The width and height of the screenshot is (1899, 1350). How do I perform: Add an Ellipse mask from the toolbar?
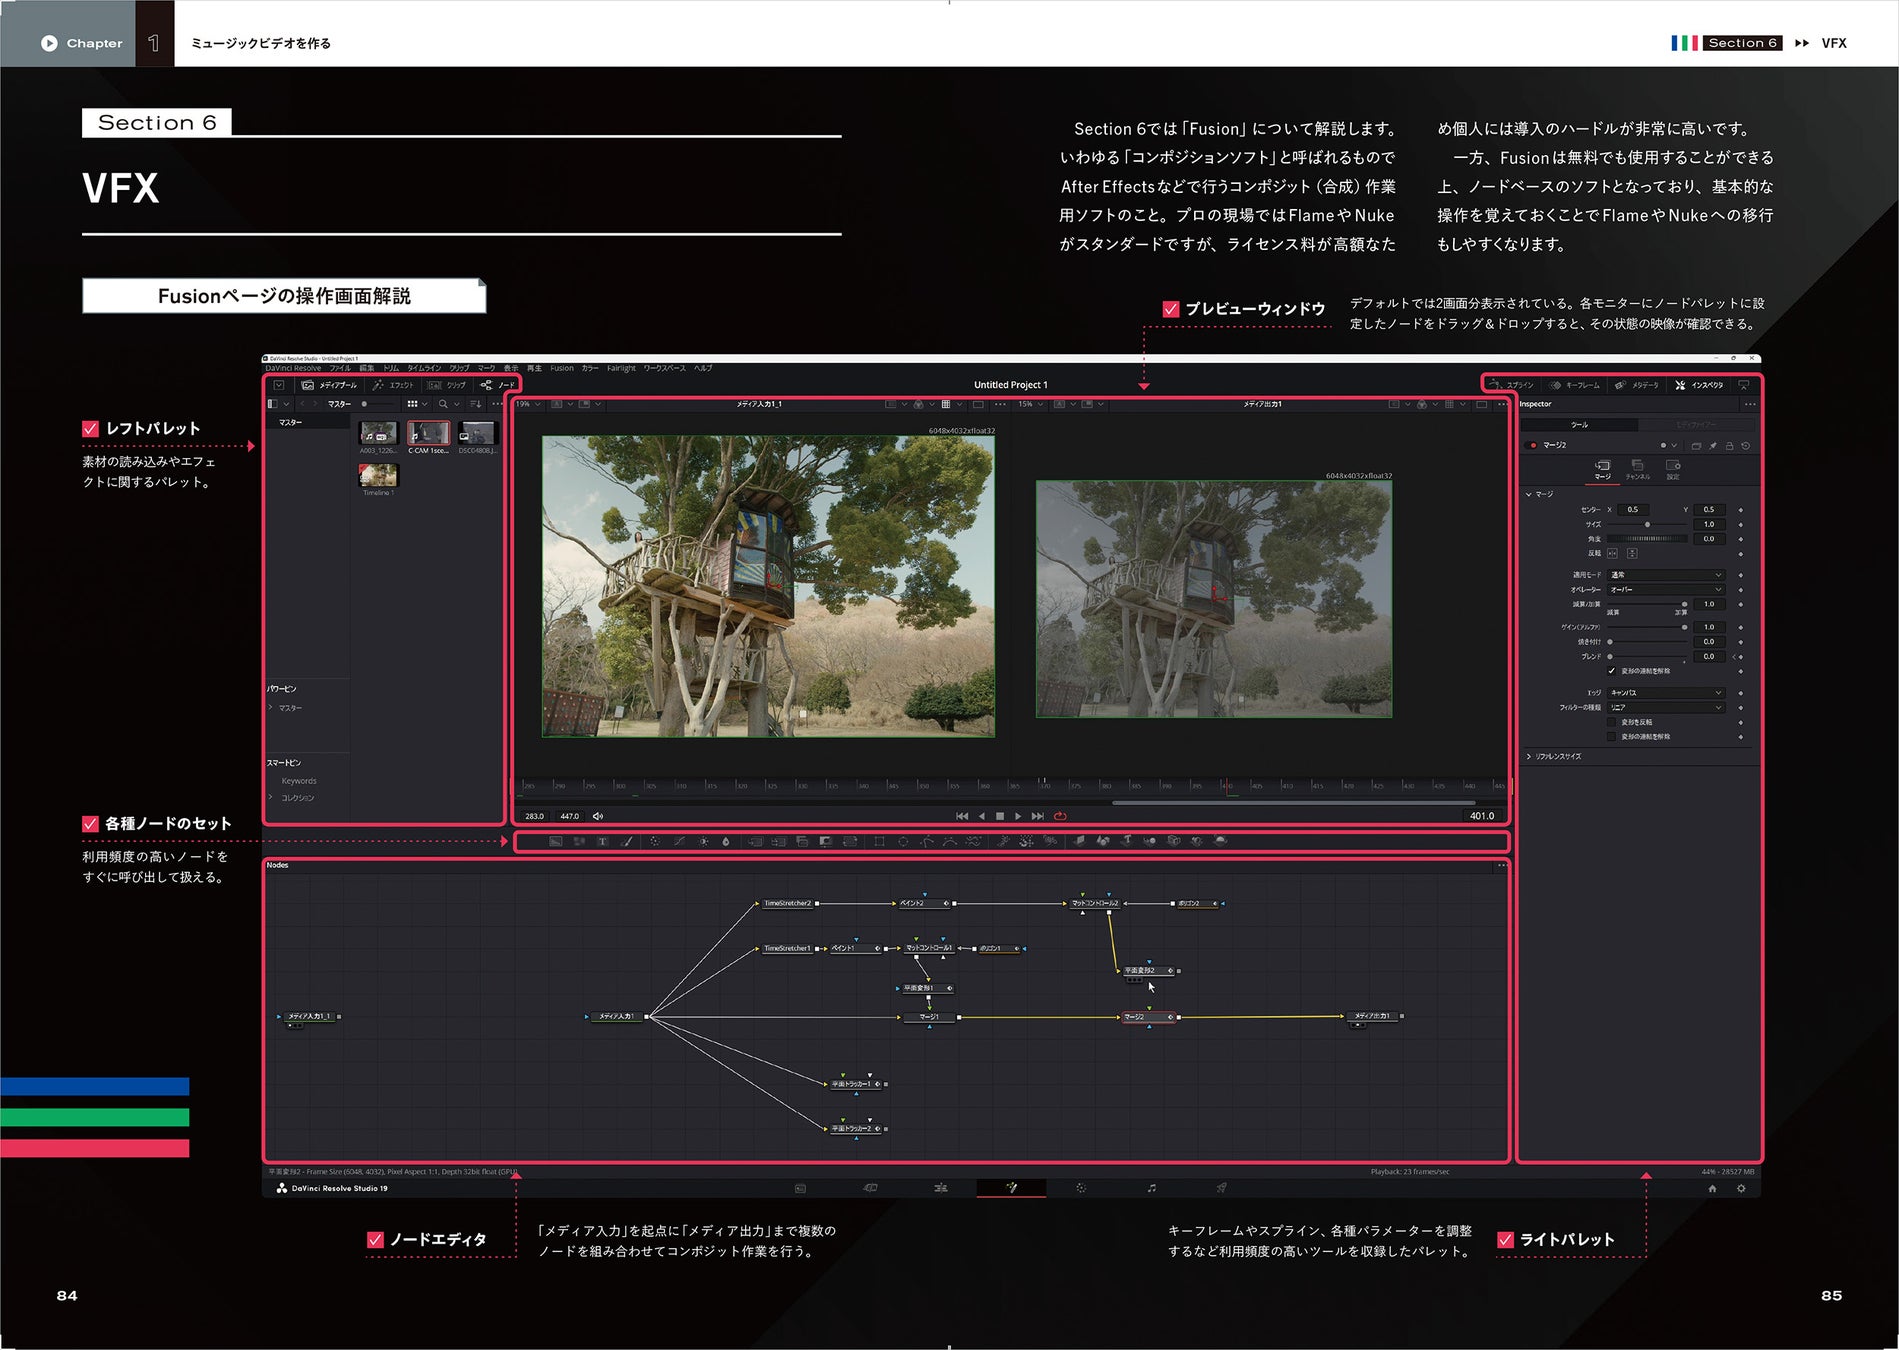[x=903, y=841]
